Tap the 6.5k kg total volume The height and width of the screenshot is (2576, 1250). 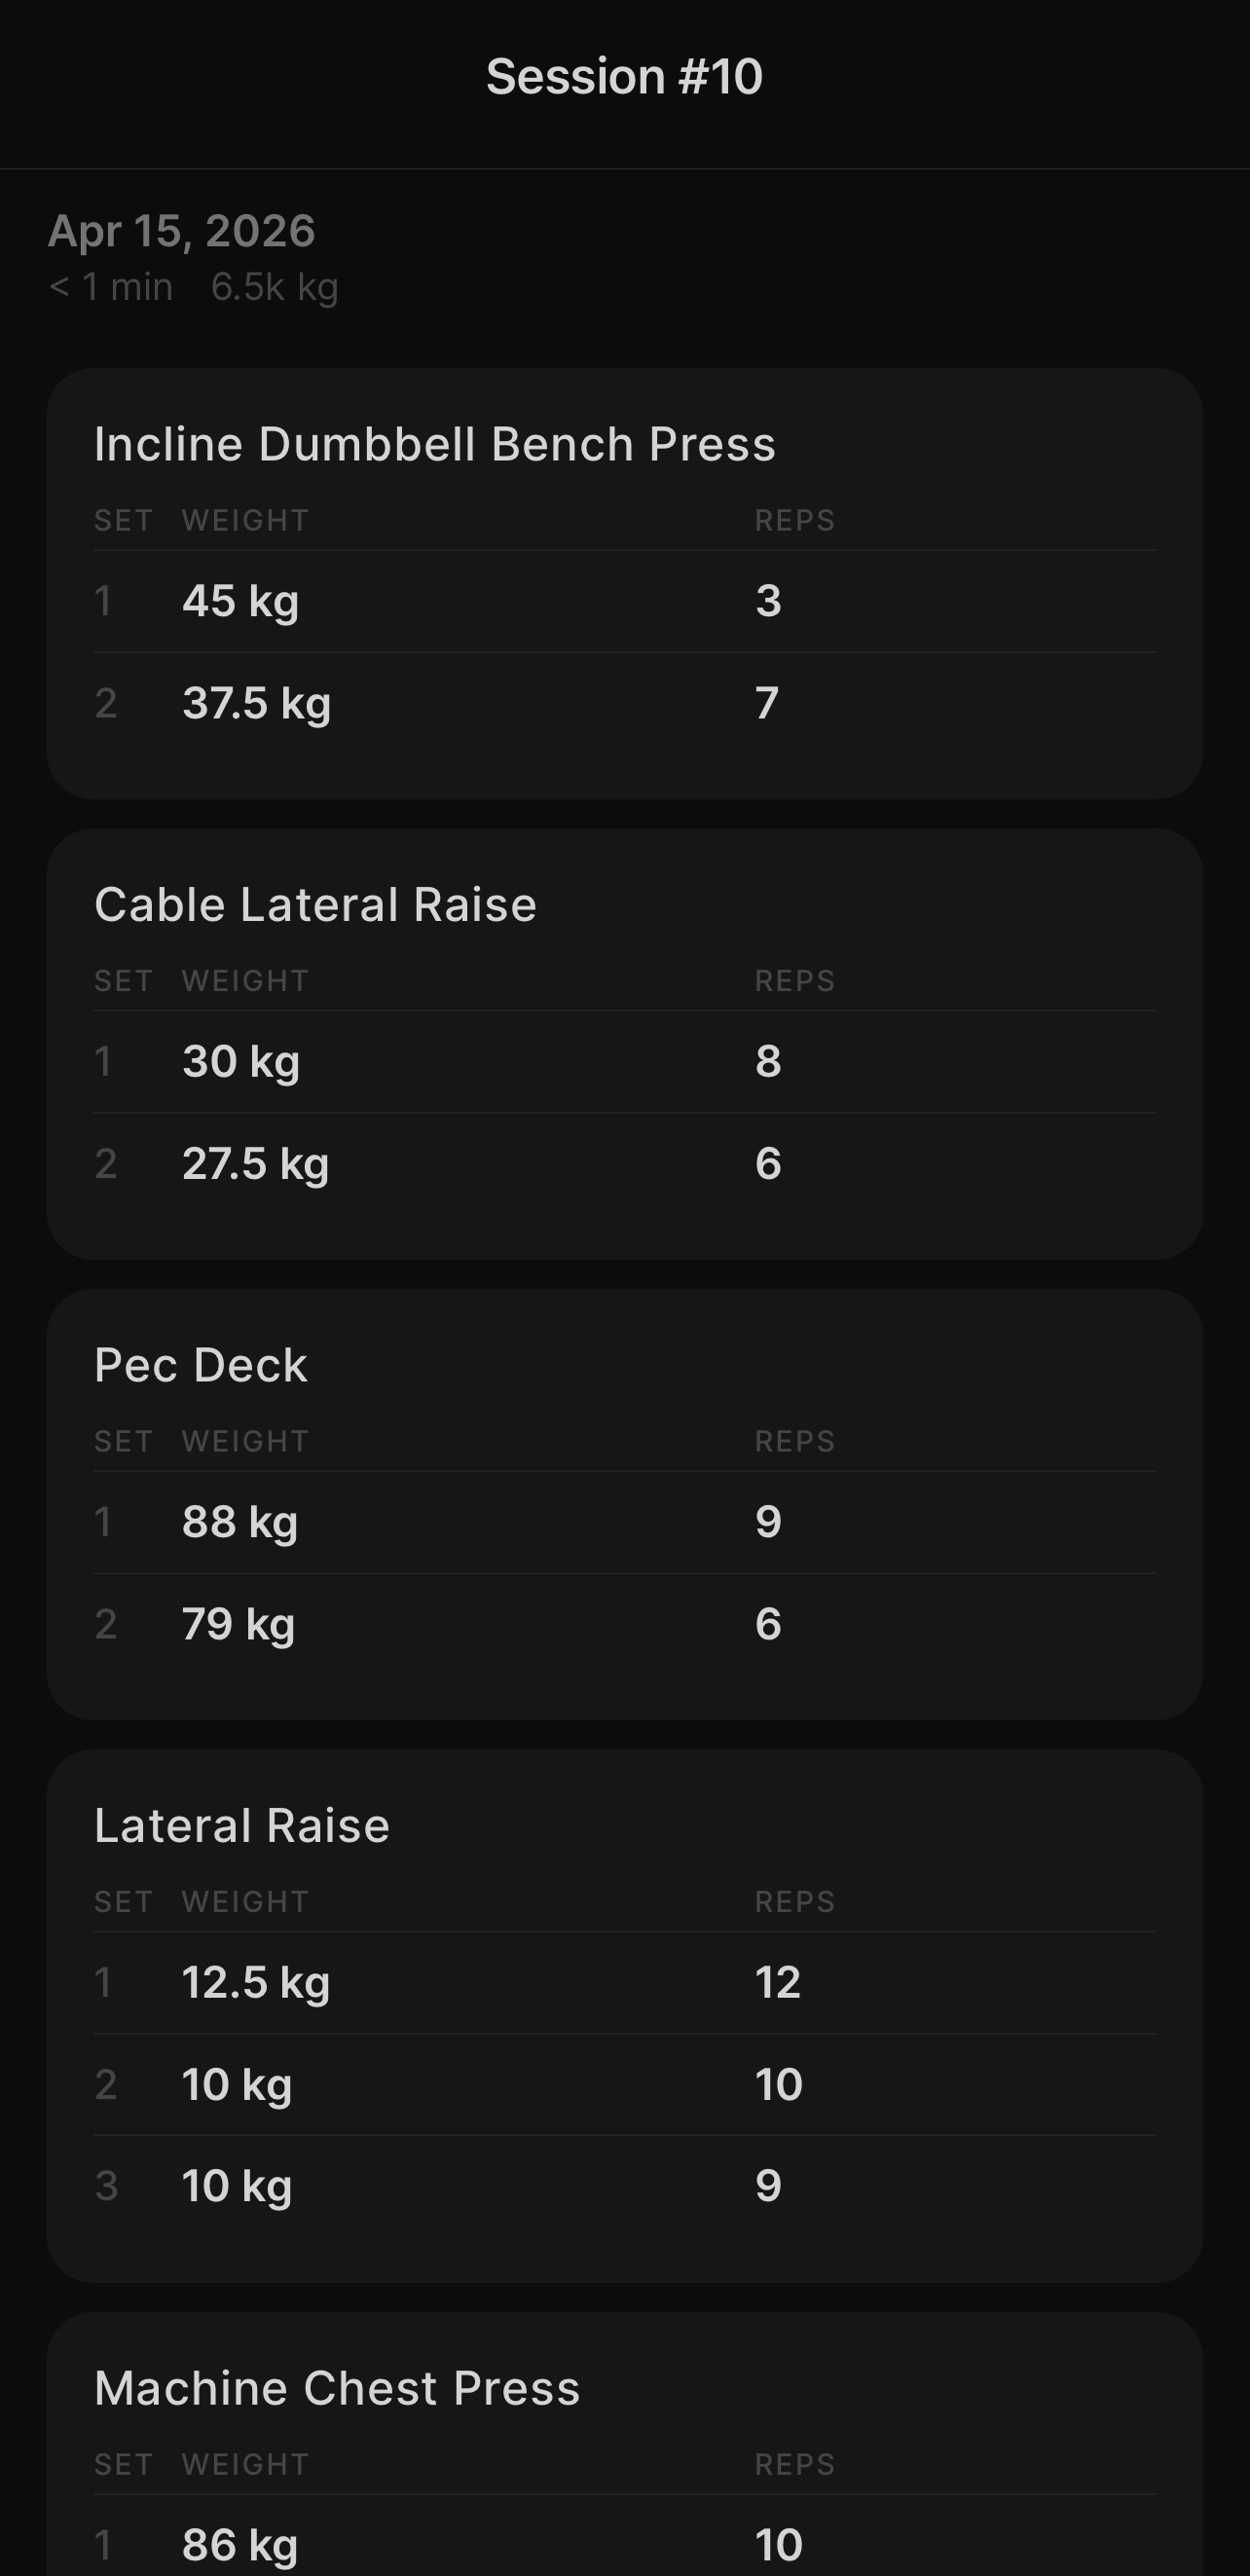[274, 288]
